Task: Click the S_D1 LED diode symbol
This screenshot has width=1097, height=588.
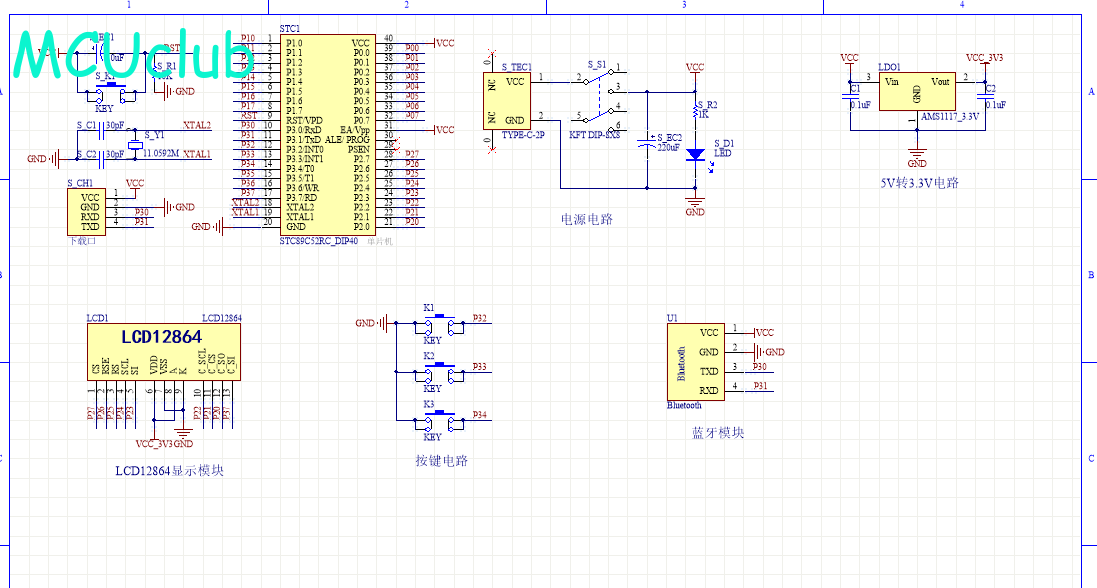Action: coord(697,156)
